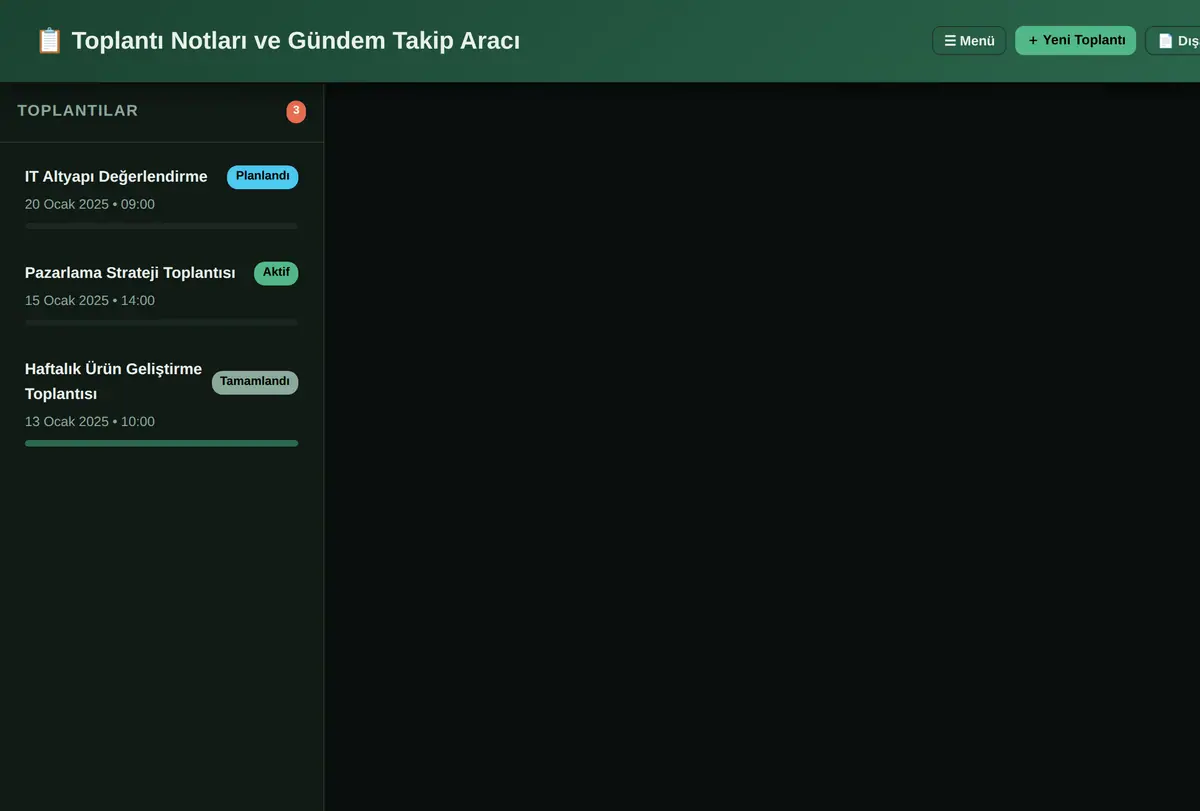
Task: Open the Menü button
Action: pyautogui.click(x=969, y=41)
